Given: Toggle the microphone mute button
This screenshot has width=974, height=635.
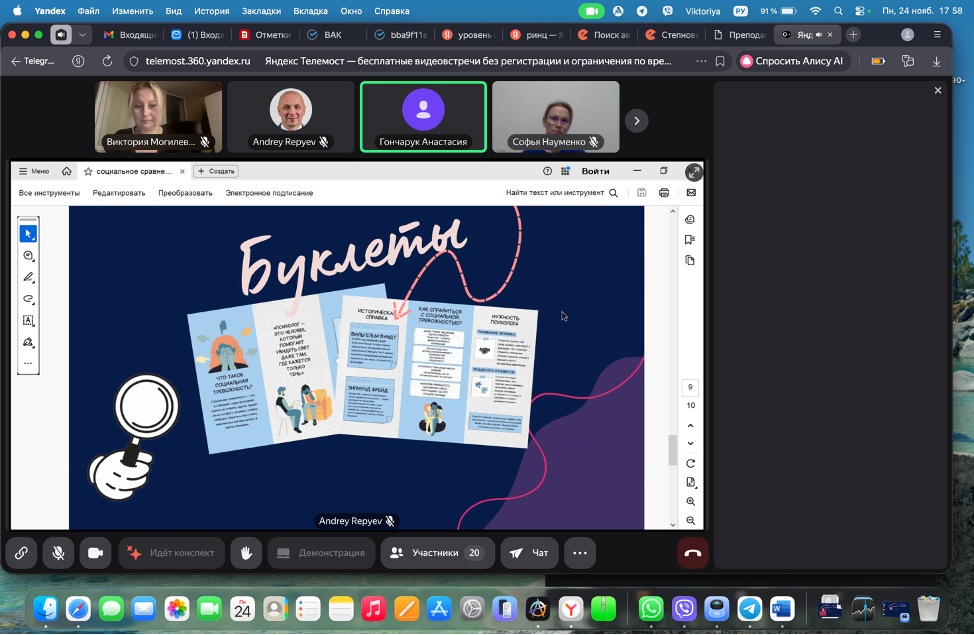Looking at the screenshot, I should tap(58, 552).
